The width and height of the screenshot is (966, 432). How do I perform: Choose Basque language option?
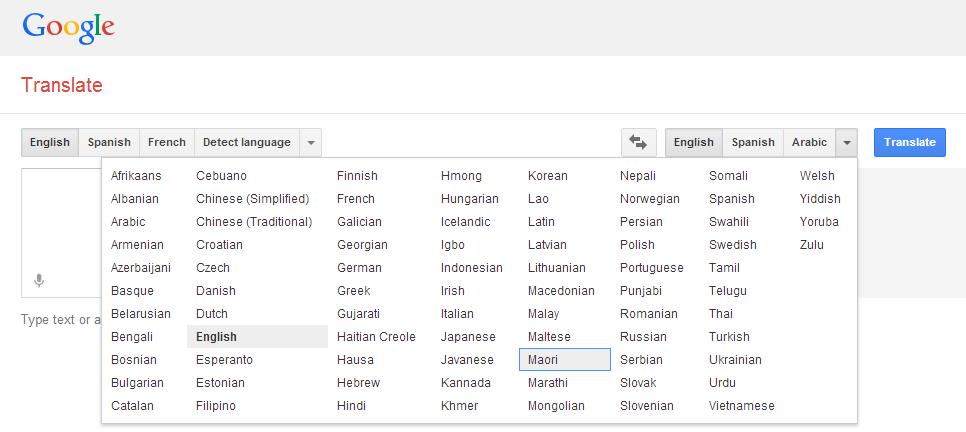pos(132,291)
